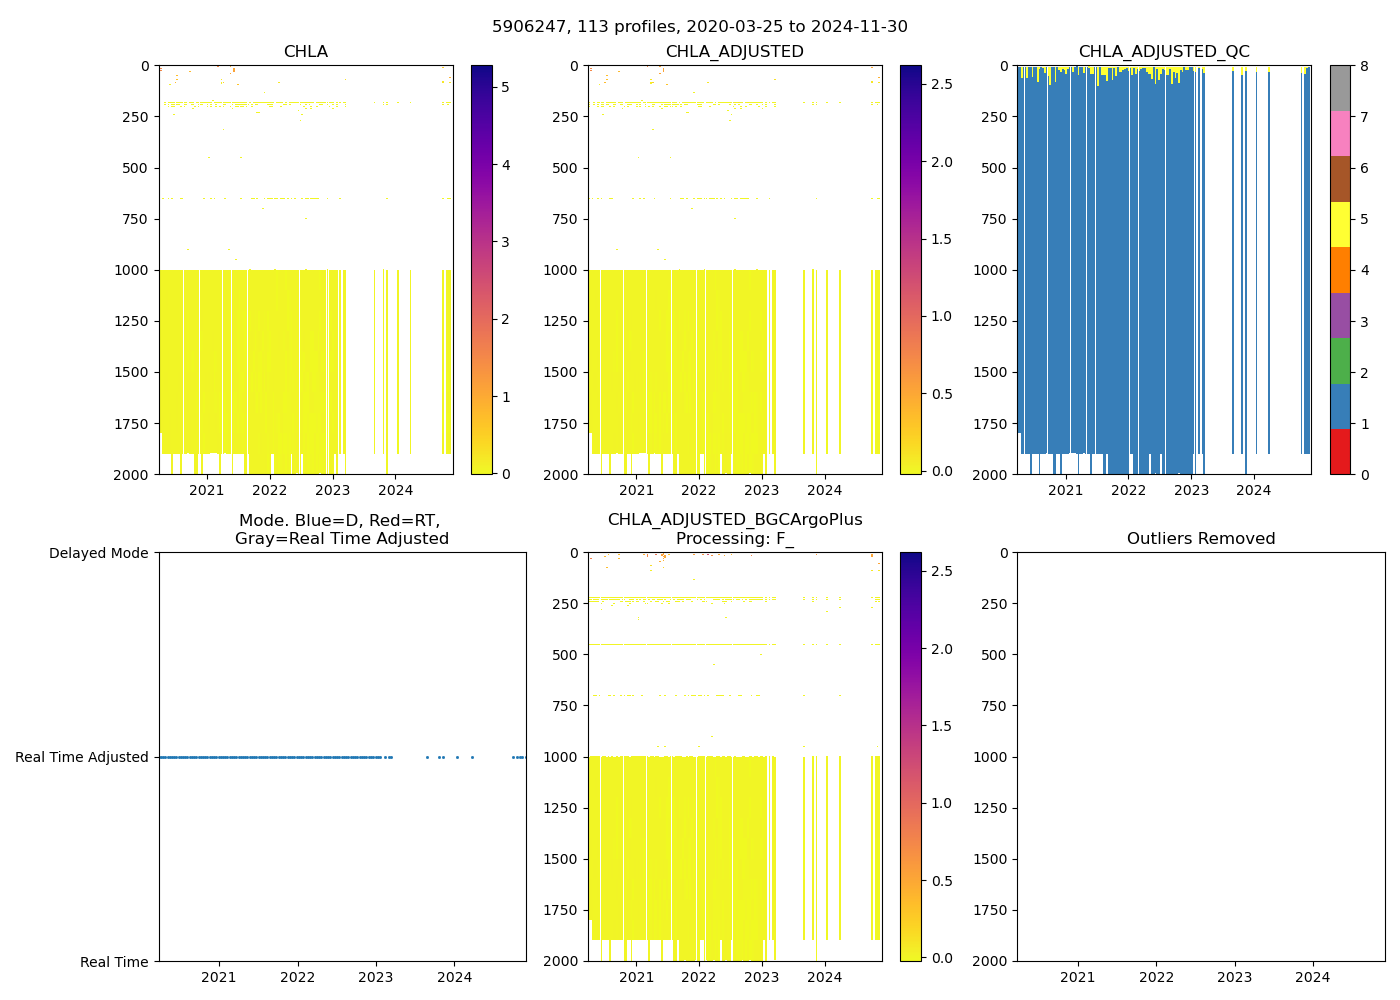Pick the purple segment of the QC colorbar

(1340, 315)
